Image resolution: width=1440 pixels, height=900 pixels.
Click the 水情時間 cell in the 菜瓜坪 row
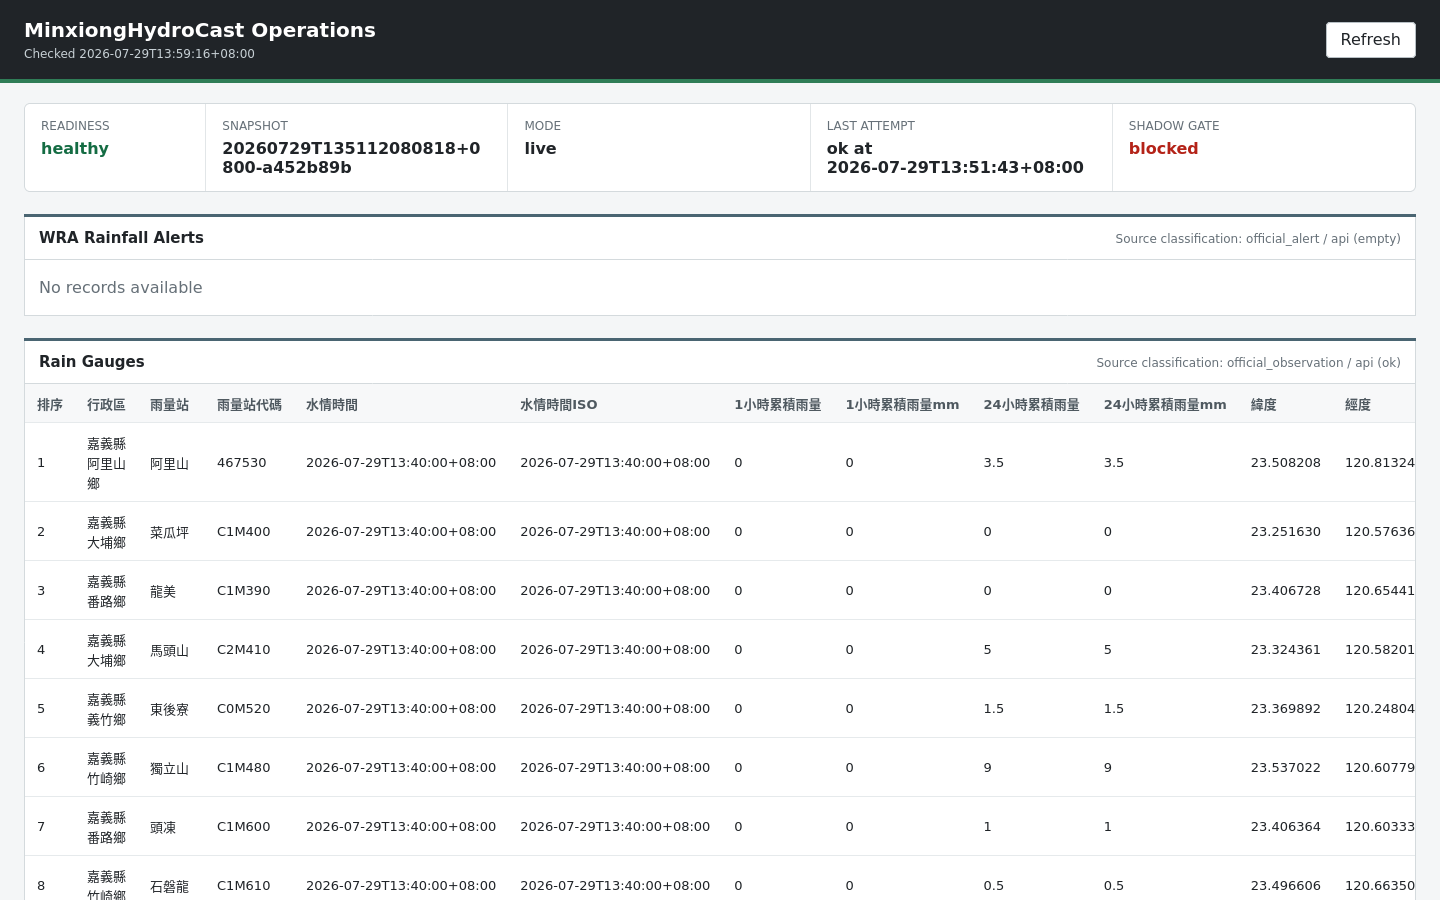coord(401,532)
